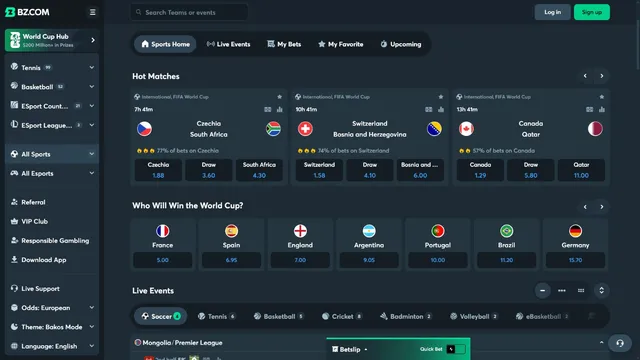
Task: Click the France flag icon
Action: pos(162,231)
